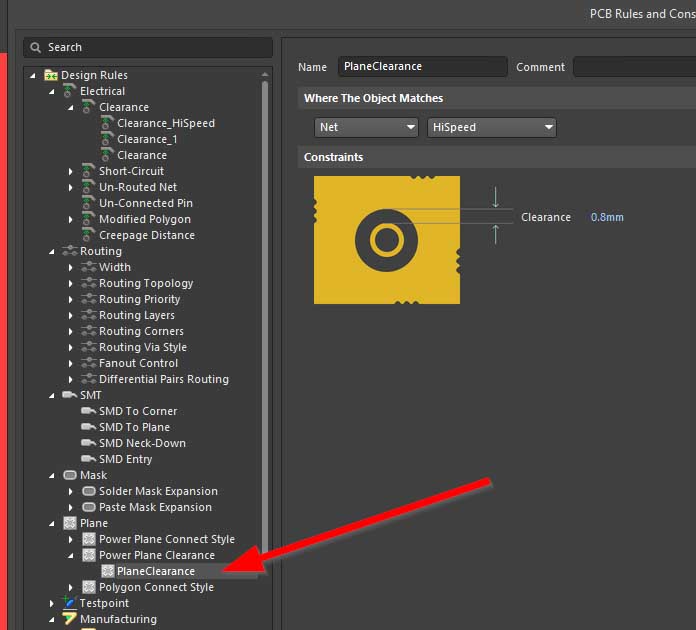Click the Electrical category icon
Screen dimensions: 696x630
[x=69, y=91]
